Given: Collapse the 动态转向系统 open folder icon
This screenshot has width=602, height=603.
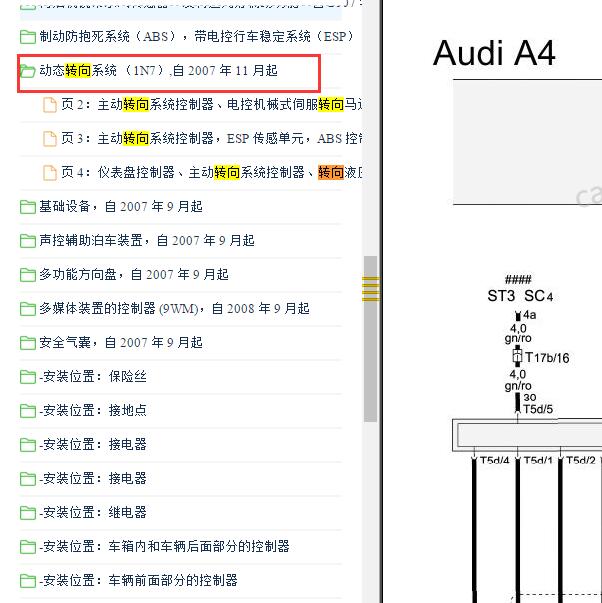Looking at the screenshot, I should click(x=28, y=71).
